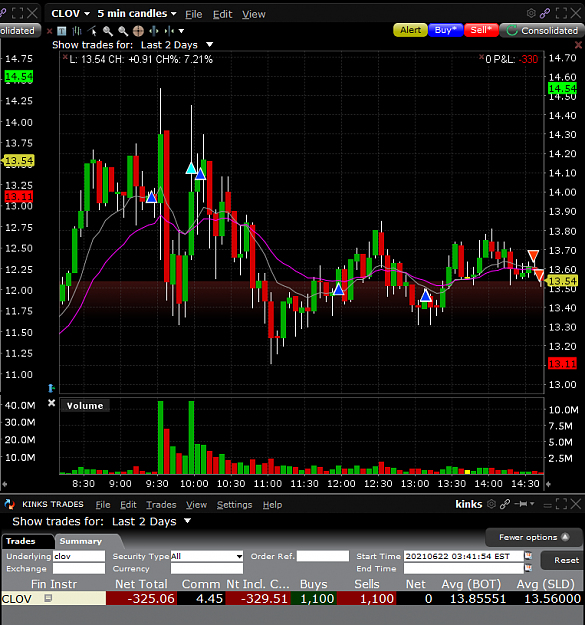The width and height of the screenshot is (585, 625).
Task: Click the compress time span arrows icon
Action: point(169,31)
